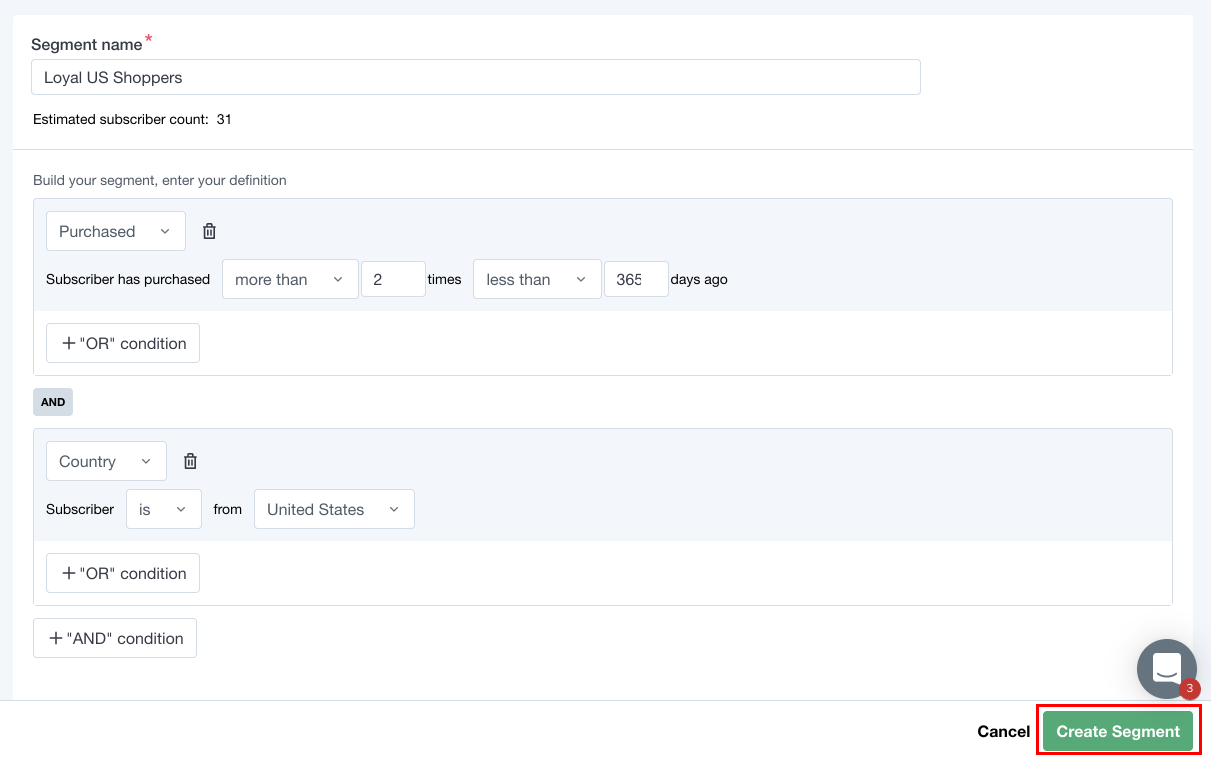The width and height of the screenshot is (1211, 760).
Task: Edit the 365 days ago value
Action: coord(636,279)
